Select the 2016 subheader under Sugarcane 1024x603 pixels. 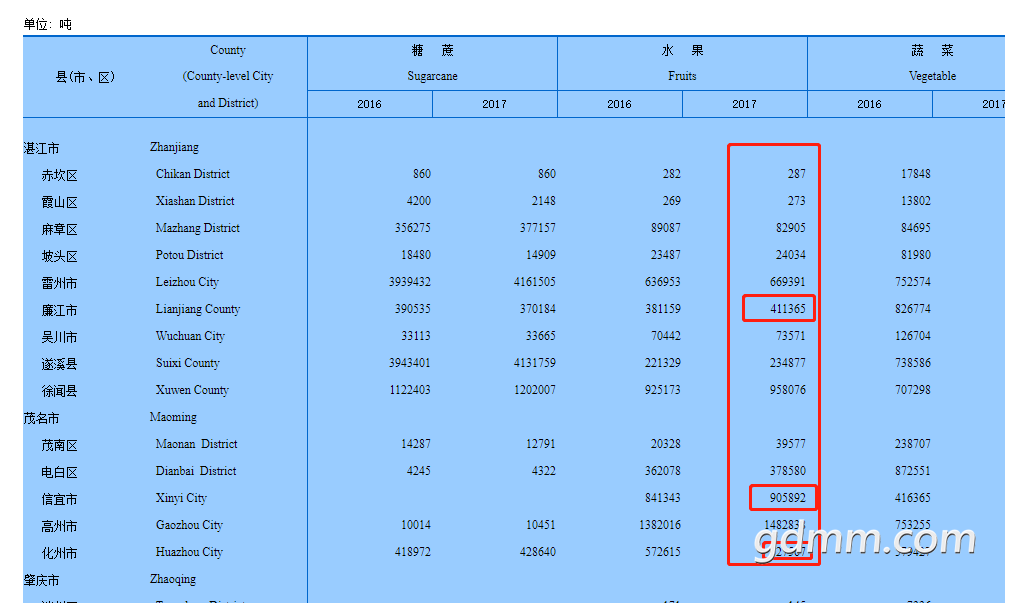click(x=369, y=104)
